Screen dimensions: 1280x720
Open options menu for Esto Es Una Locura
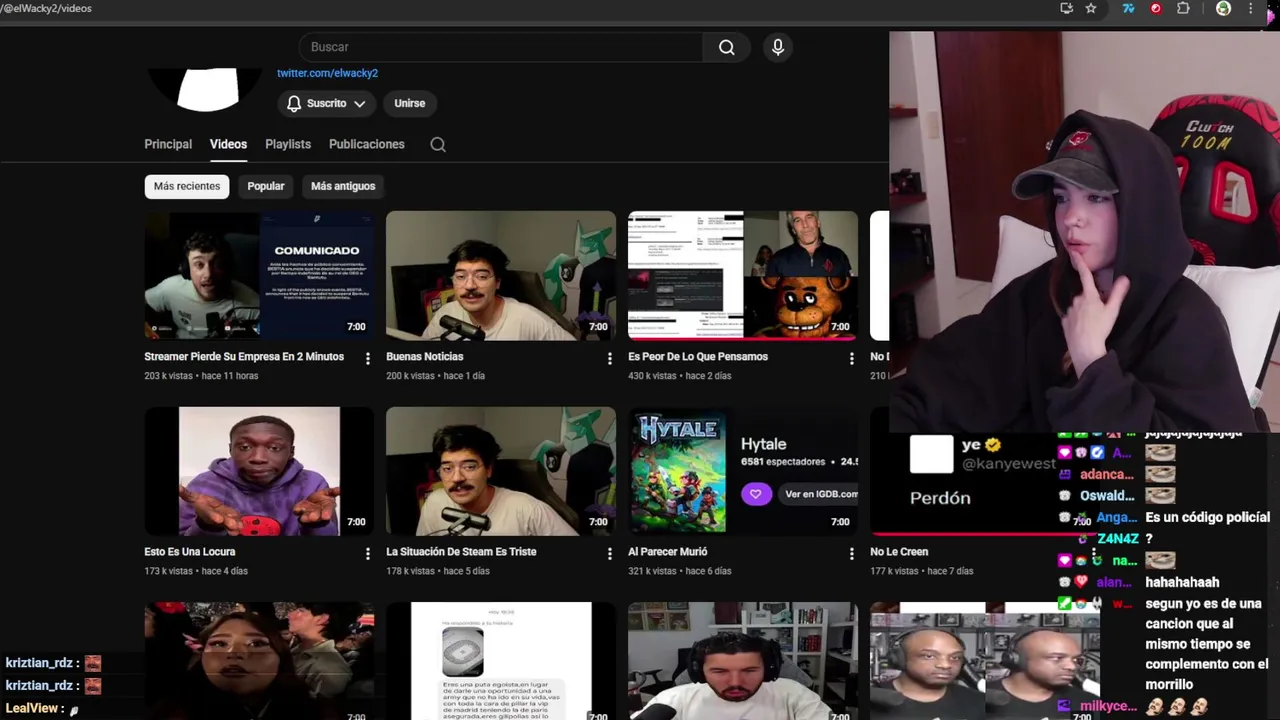pos(367,553)
